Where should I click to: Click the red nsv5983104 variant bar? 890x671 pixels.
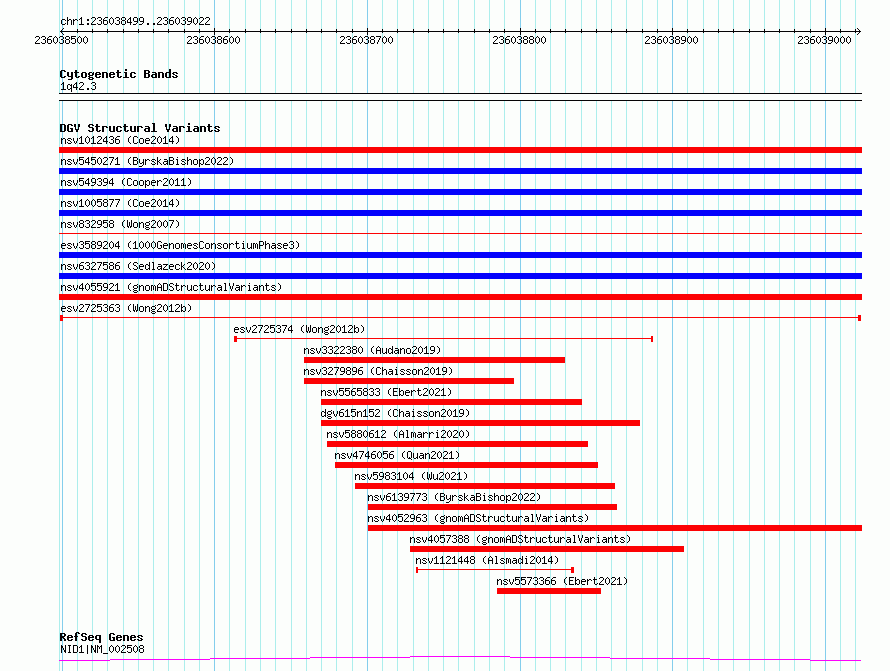(485, 486)
